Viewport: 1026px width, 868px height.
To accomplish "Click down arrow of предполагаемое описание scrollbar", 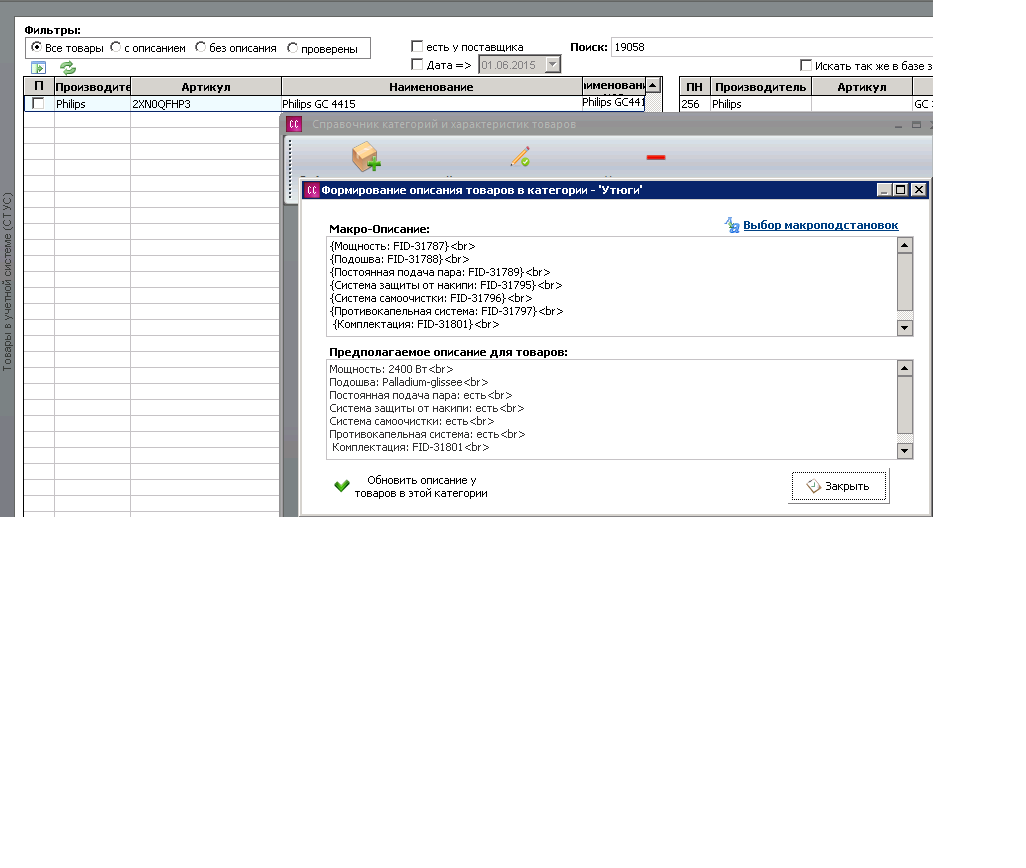I will (x=905, y=450).
